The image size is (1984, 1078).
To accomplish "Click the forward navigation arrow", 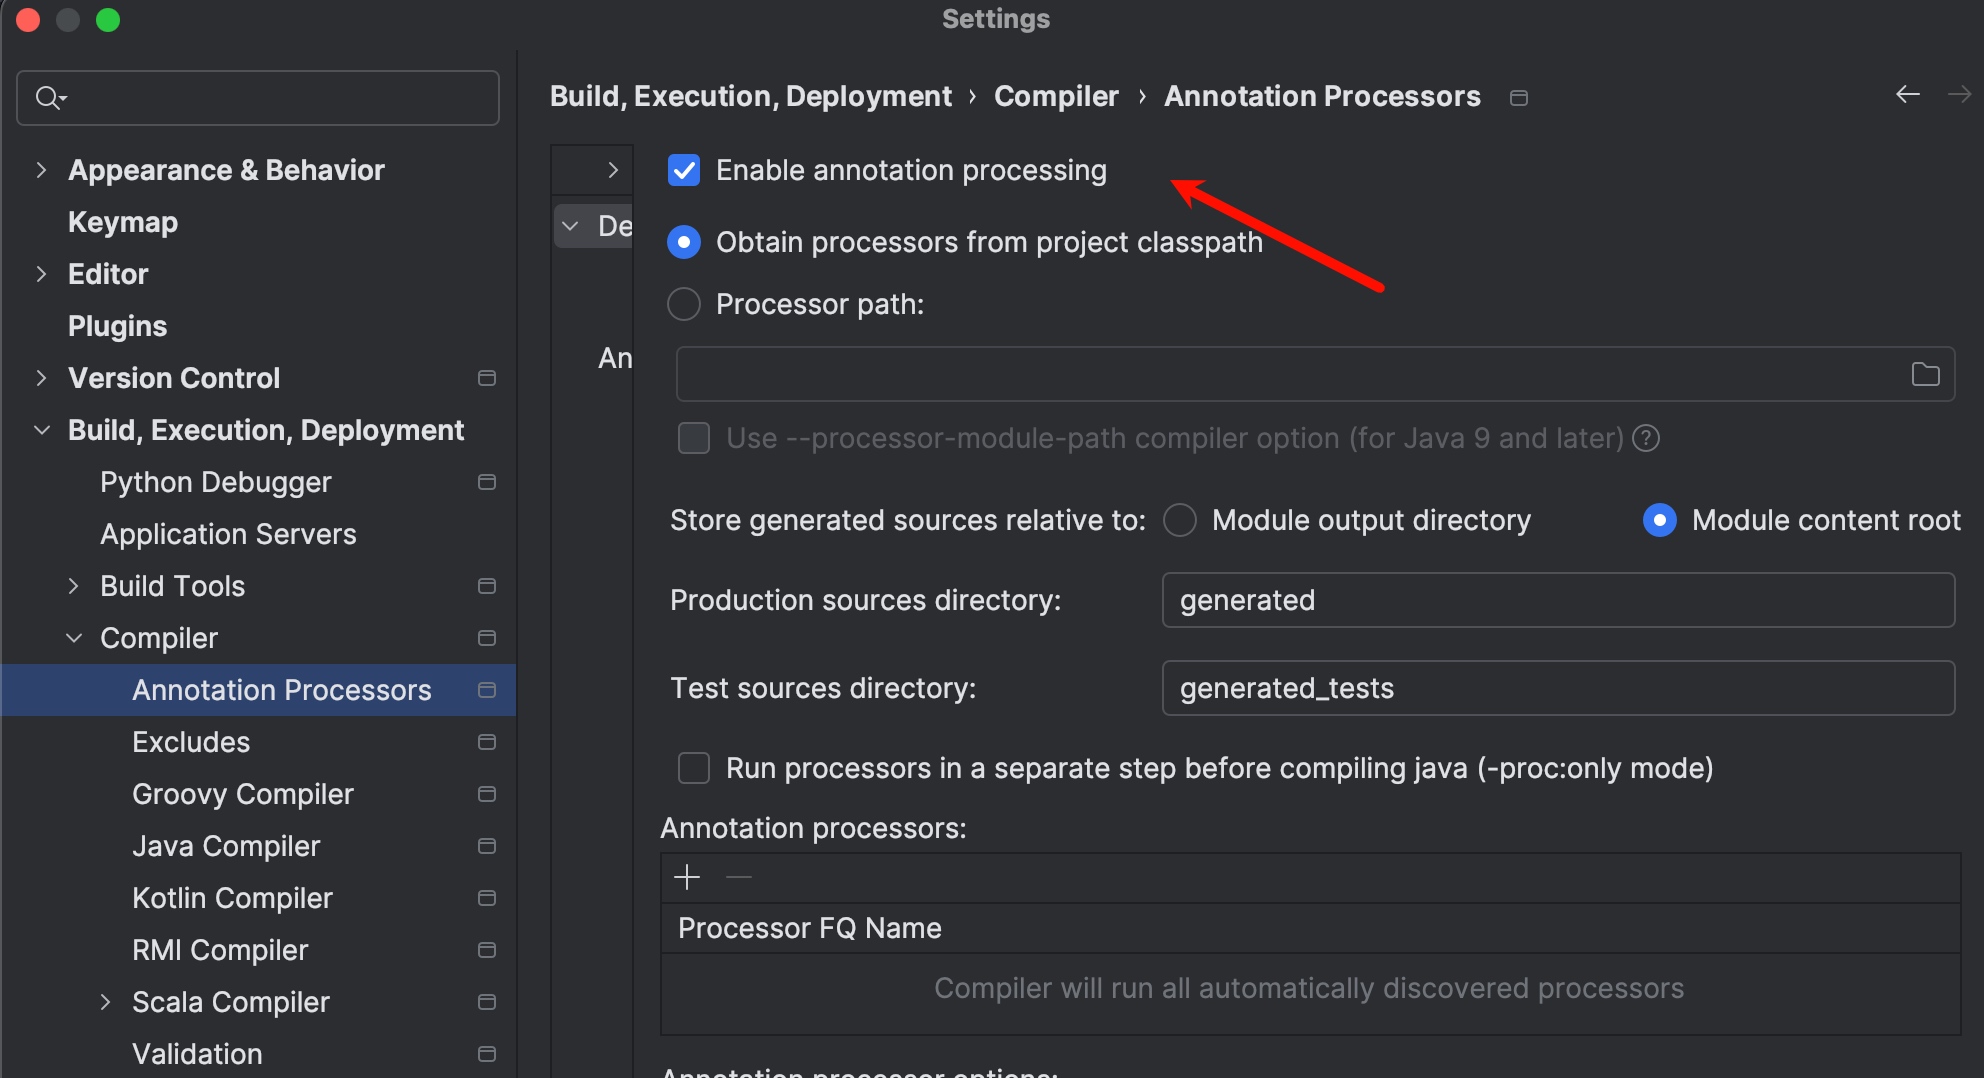I will 1959,94.
